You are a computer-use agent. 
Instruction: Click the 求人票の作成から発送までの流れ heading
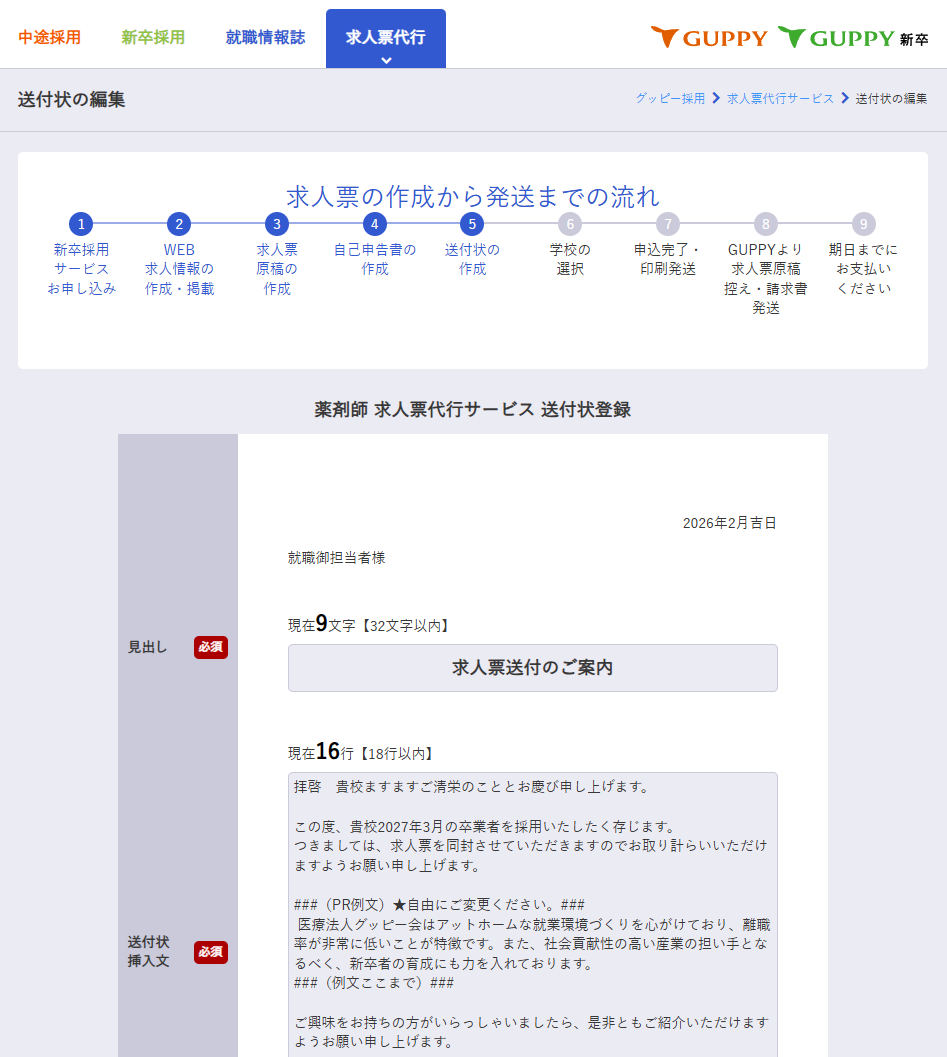[x=472, y=196]
